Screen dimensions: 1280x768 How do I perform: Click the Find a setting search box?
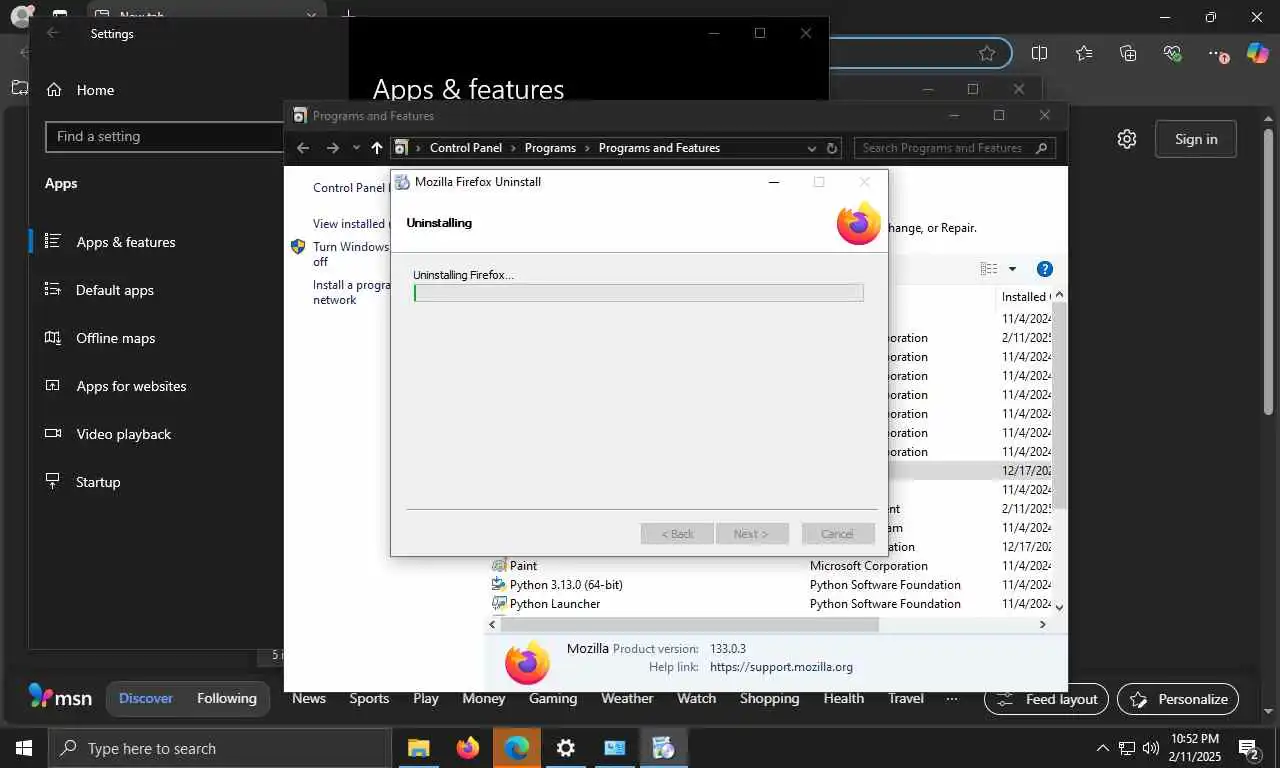(x=165, y=137)
